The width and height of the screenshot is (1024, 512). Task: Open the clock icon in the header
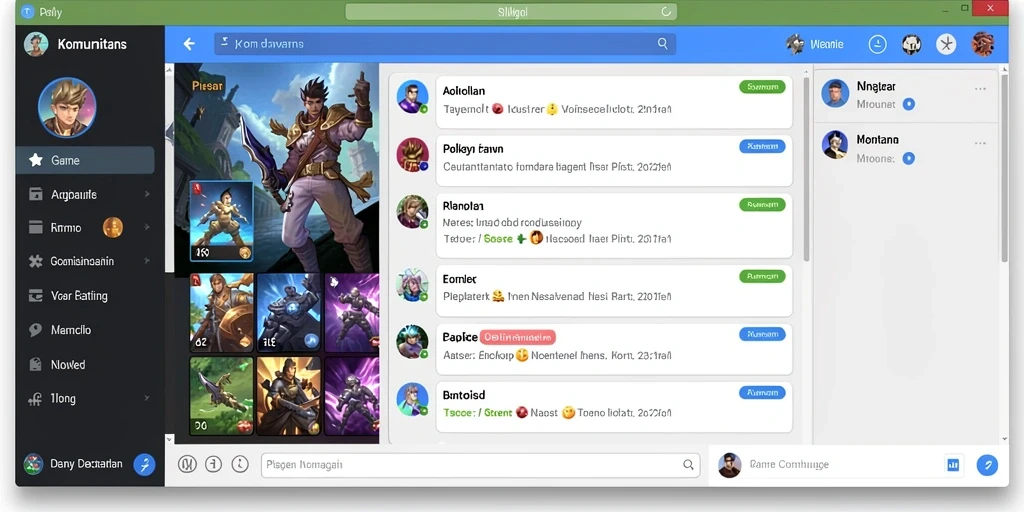point(878,44)
